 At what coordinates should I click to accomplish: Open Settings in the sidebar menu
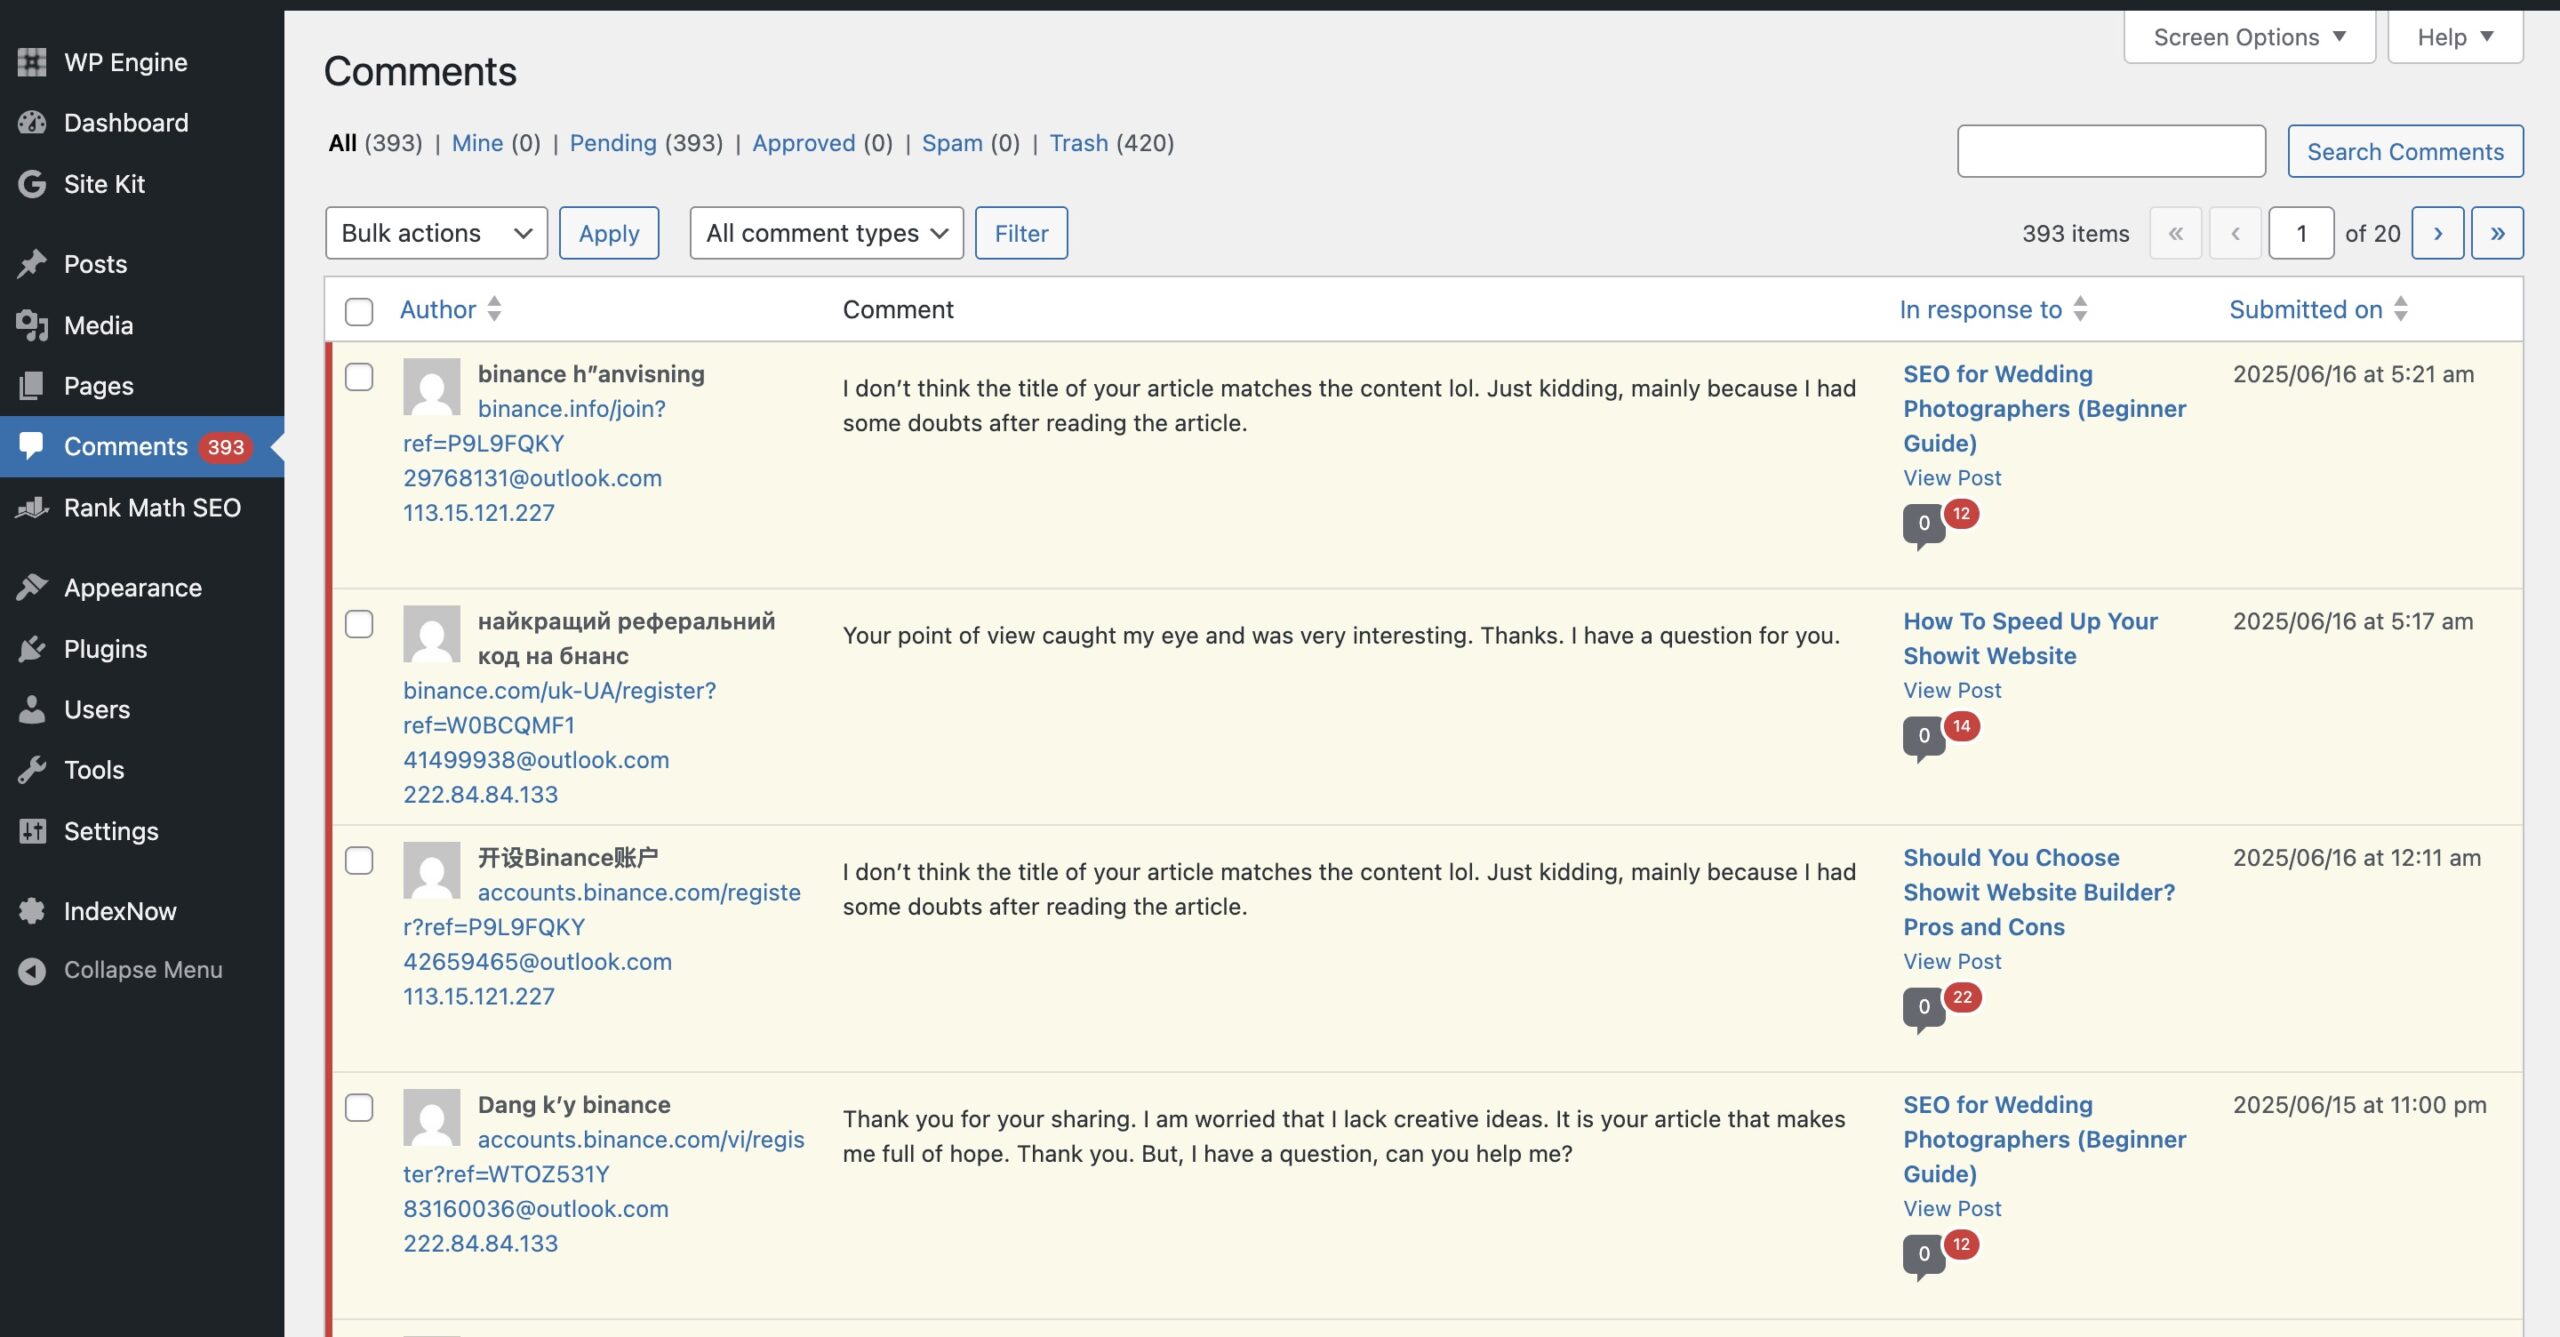point(111,831)
